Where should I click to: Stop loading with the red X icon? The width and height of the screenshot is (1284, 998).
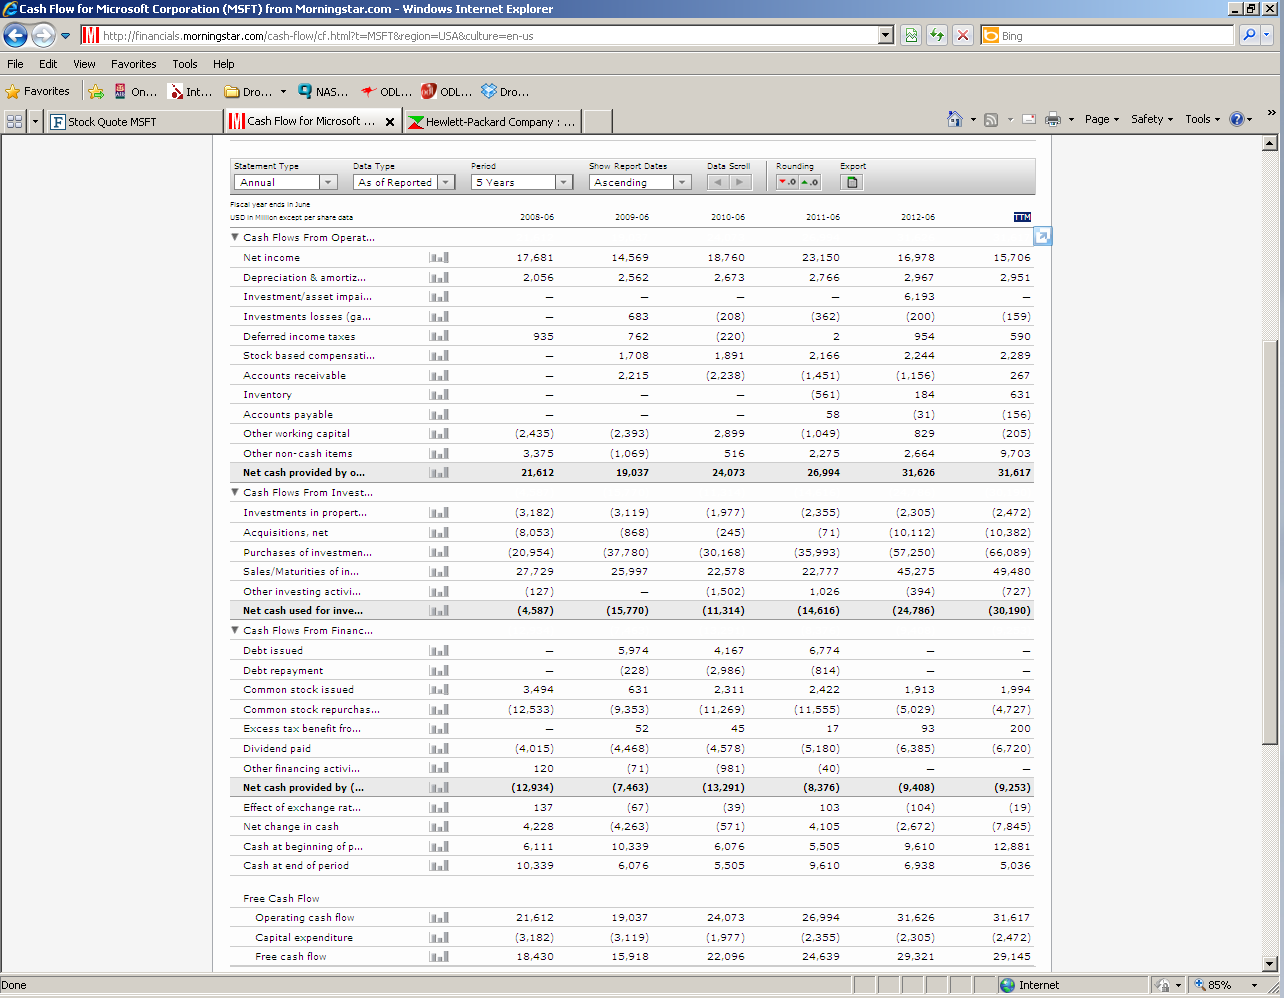(x=963, y=35)
